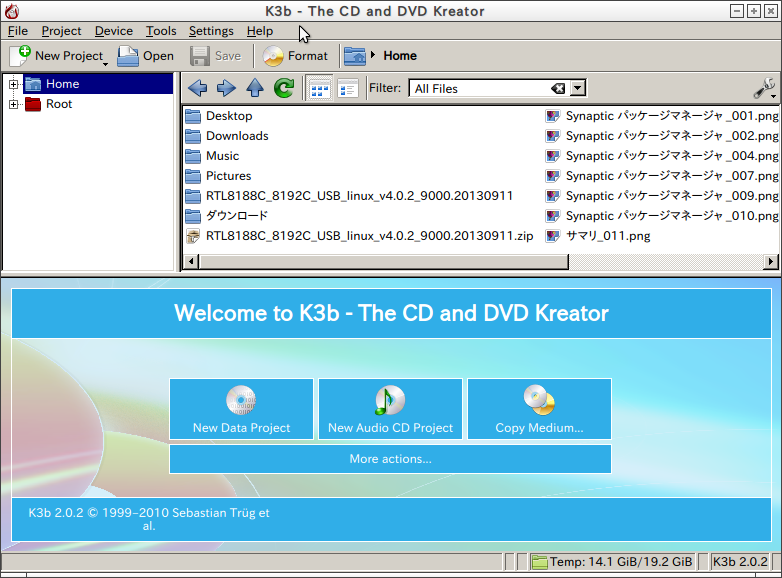Select Synaptic パッケージマネージャ_009.png
The height and width of the screenshot is (578, 782).
click(x=662, y=195)
